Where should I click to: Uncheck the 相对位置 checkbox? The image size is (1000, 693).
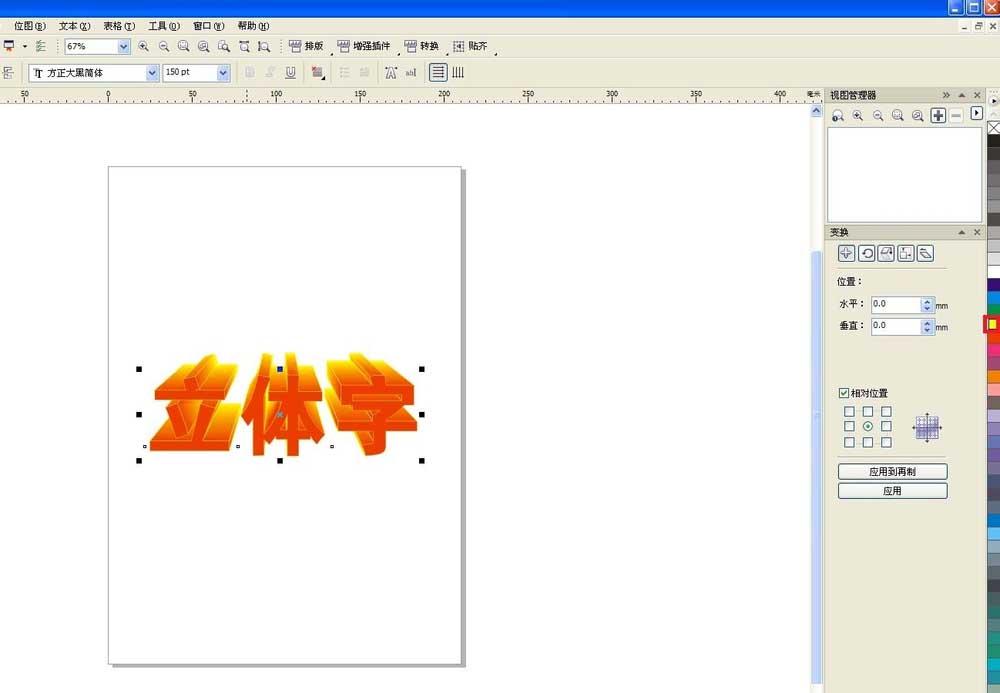click(x=844, y=393)
